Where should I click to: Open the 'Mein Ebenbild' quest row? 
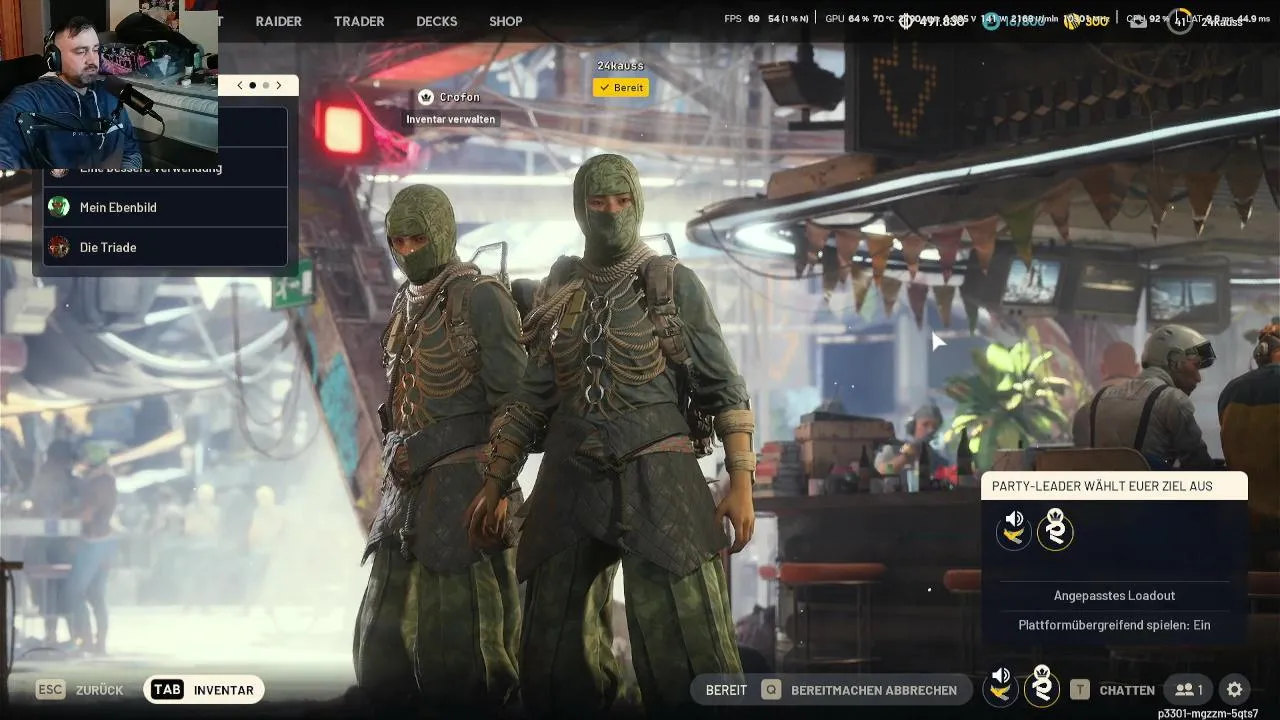166,207
